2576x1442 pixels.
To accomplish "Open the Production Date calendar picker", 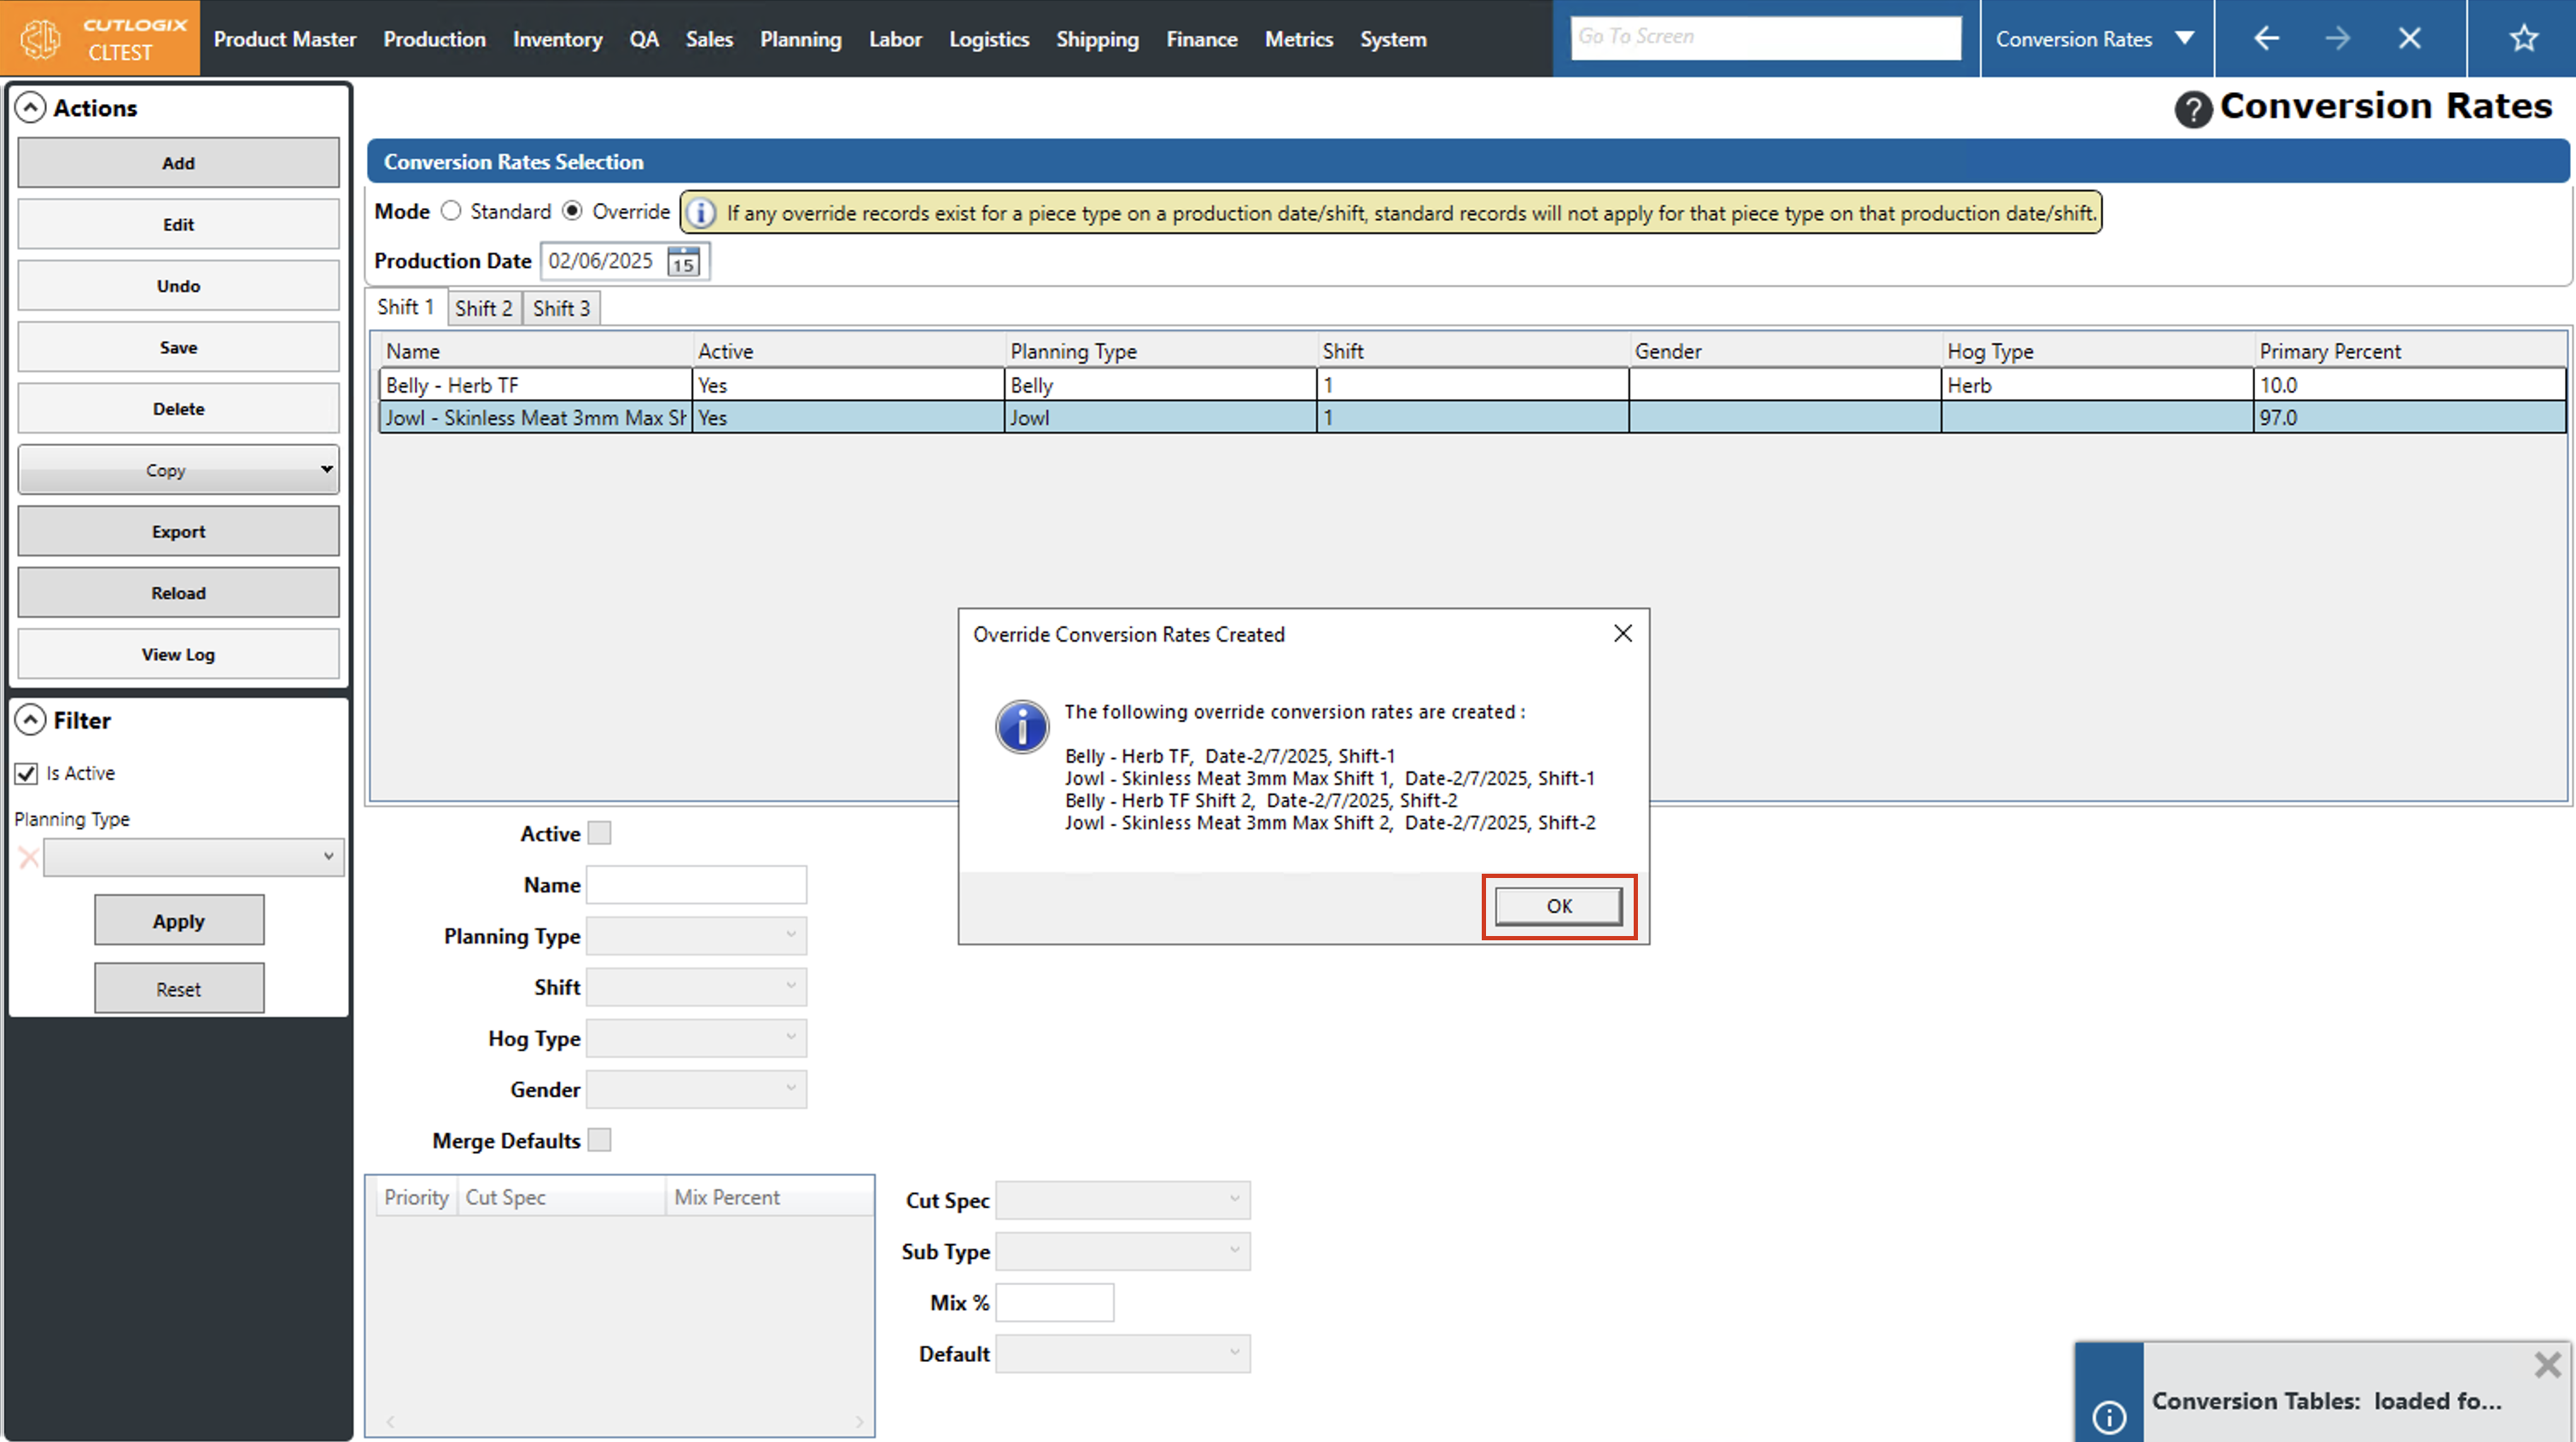I will pyautogui.click(x=684, y=262).
